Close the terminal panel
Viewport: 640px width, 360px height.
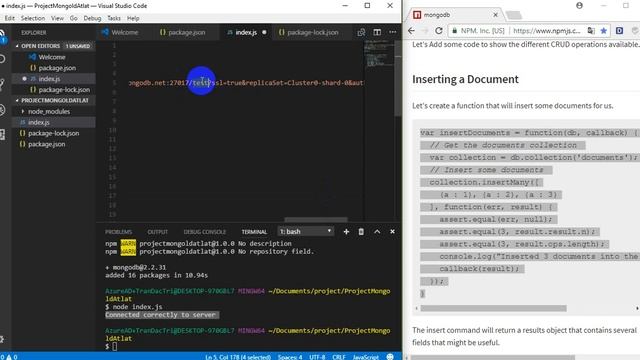(x=392, y=231)
